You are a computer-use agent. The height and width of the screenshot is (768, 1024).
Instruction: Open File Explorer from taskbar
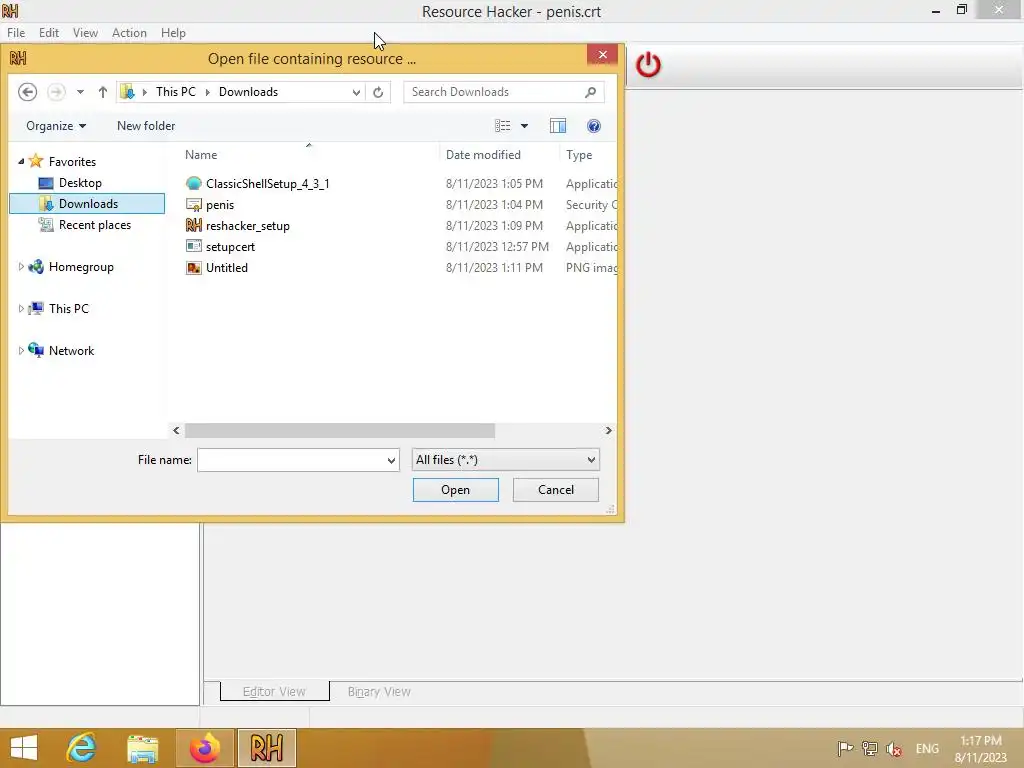coord(142,748)
